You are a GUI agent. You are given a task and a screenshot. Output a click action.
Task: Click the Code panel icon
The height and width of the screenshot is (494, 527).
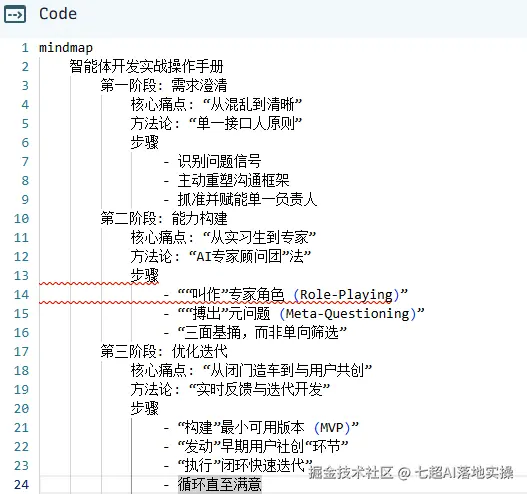click(x=15, y=14)
